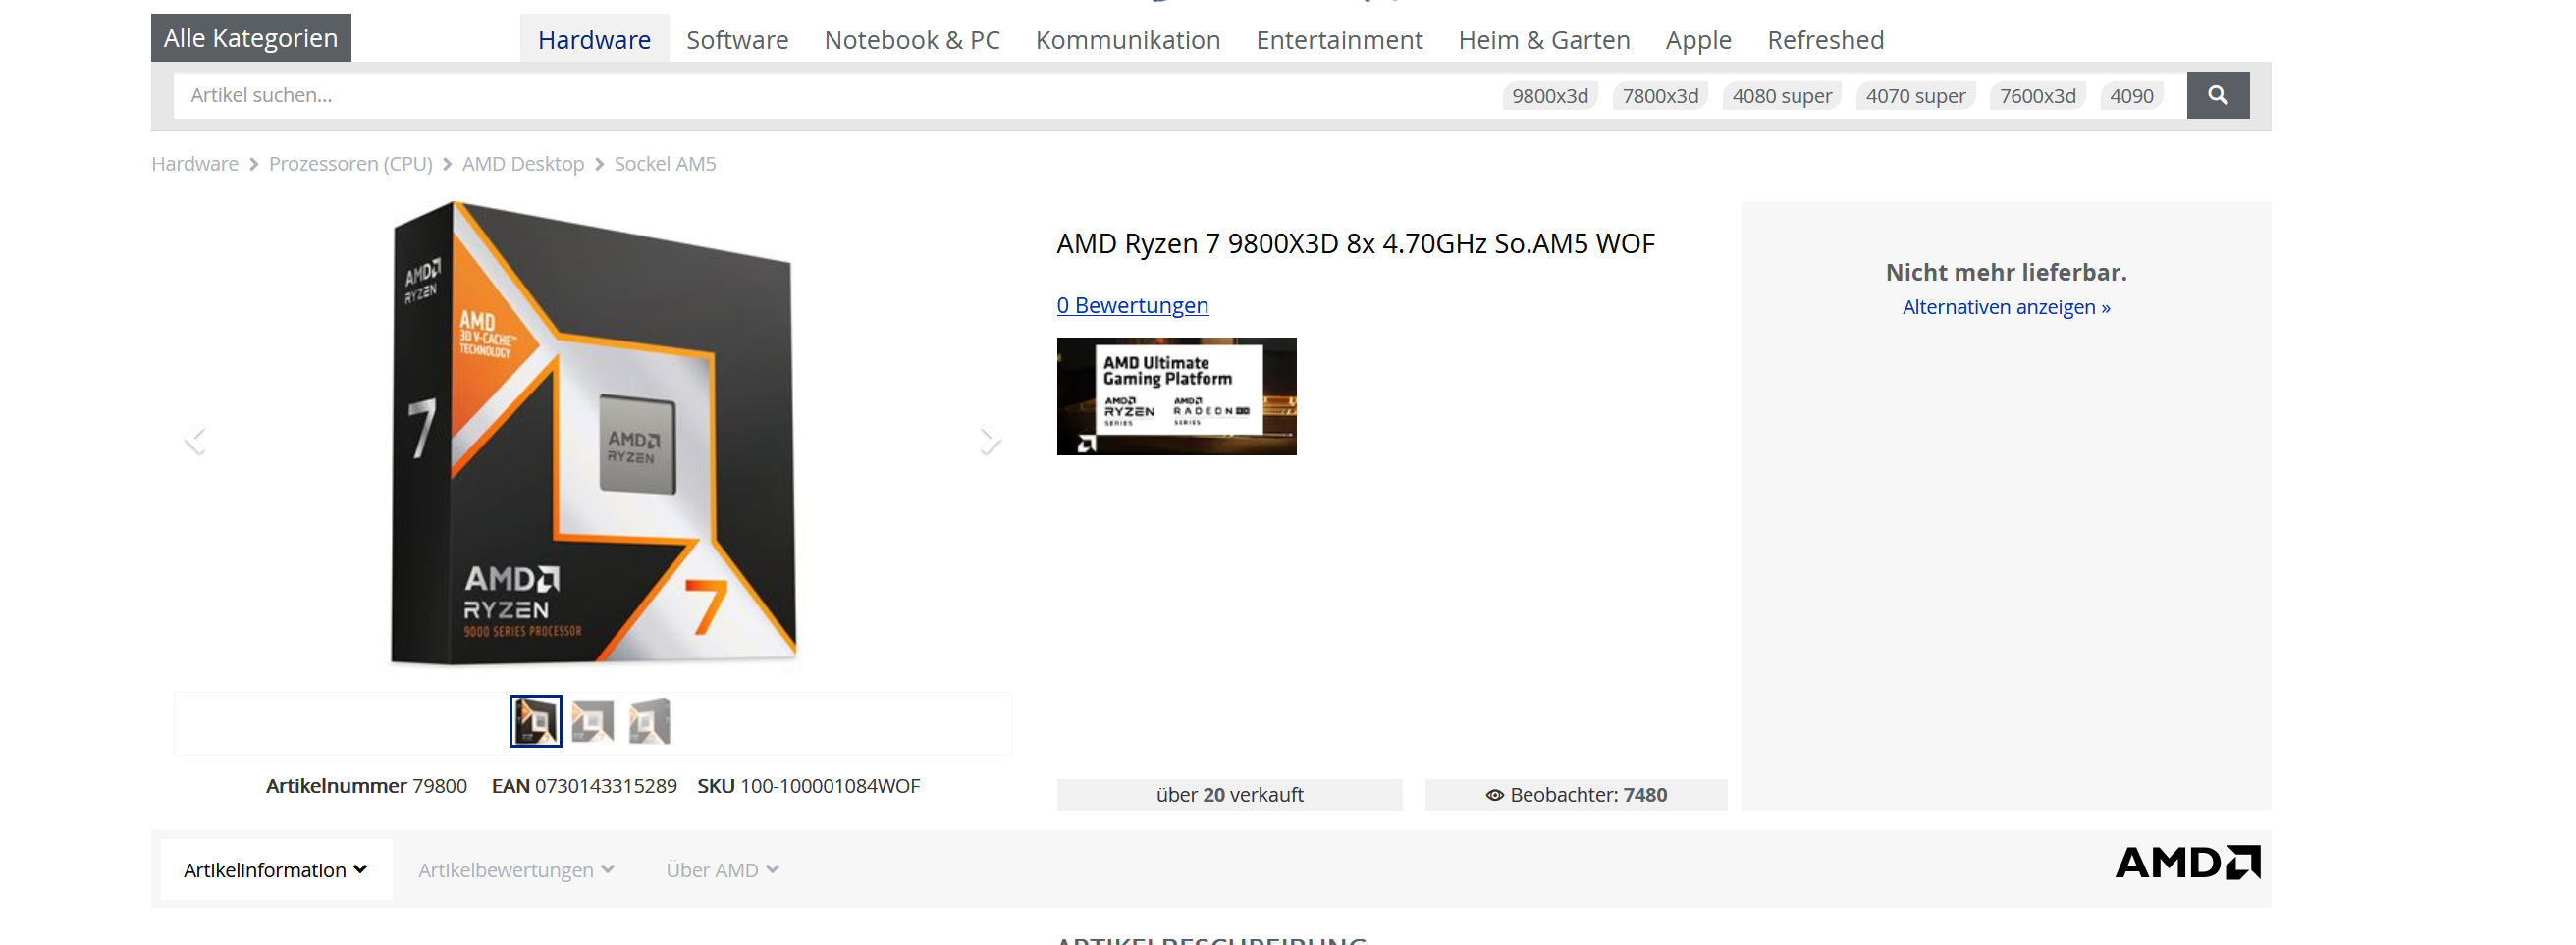Click the EAN 0730143315289 text
Viewport: 2576px width, 945px height.
coord(584,786)
